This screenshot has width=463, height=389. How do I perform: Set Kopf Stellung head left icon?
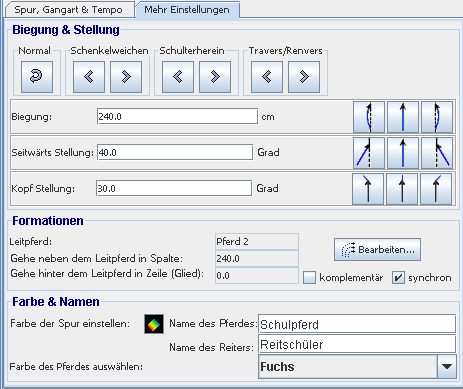pos(368,189)
